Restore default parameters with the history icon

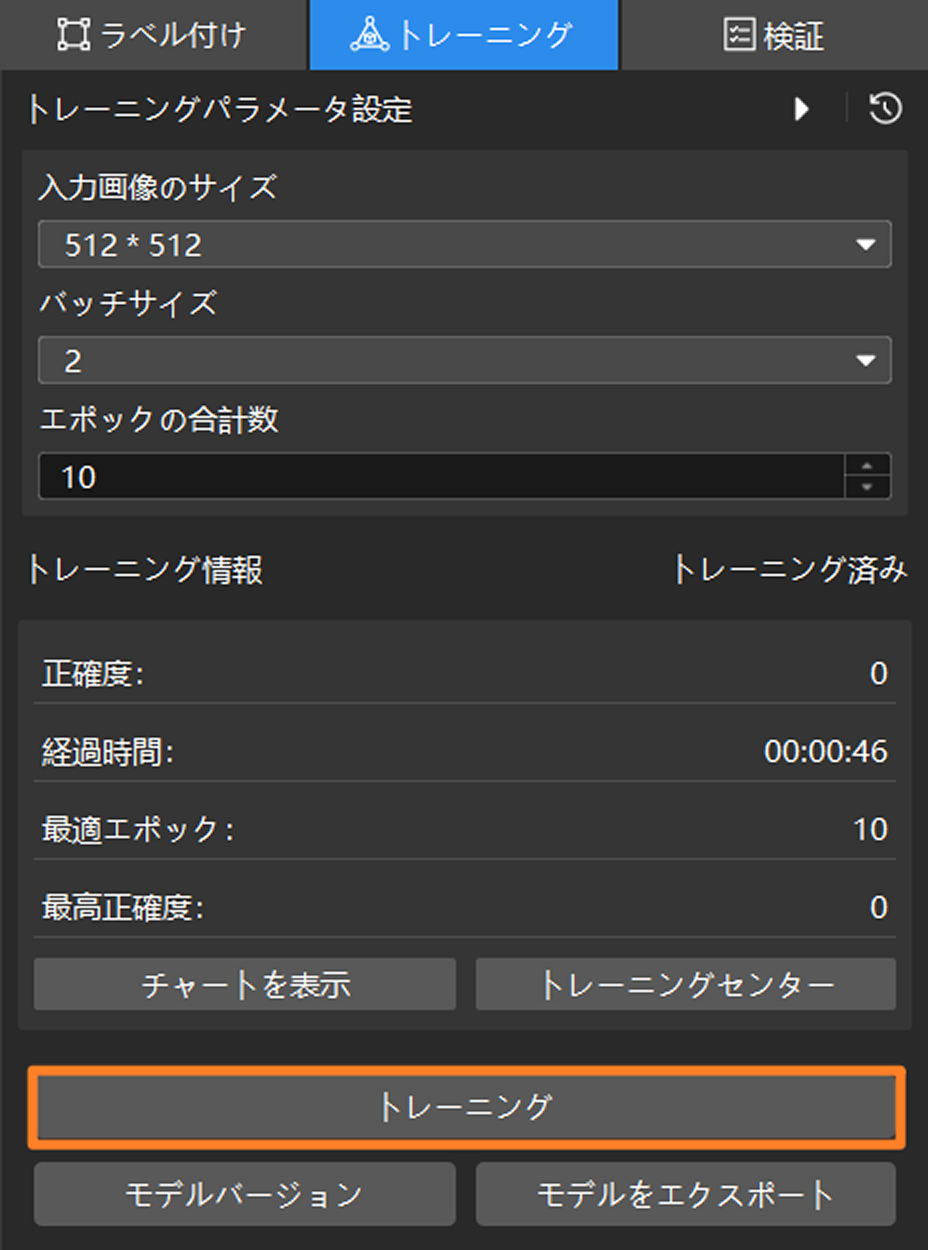[886, 109]
